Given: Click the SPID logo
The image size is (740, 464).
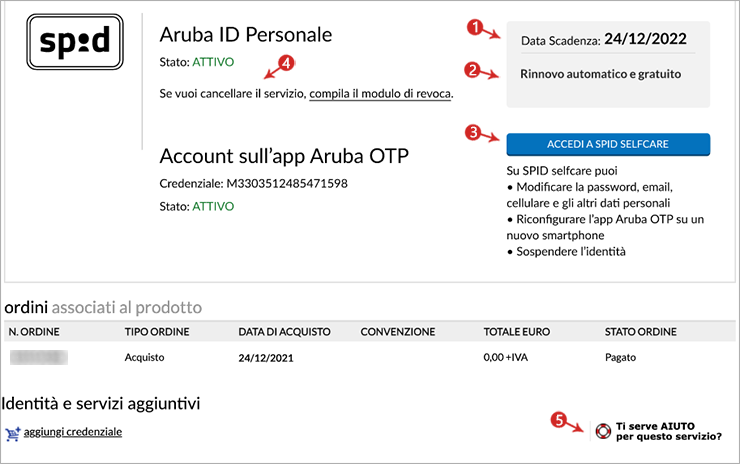Looking at the screenshot, I should pyautogui.click(x=75, y=42).
